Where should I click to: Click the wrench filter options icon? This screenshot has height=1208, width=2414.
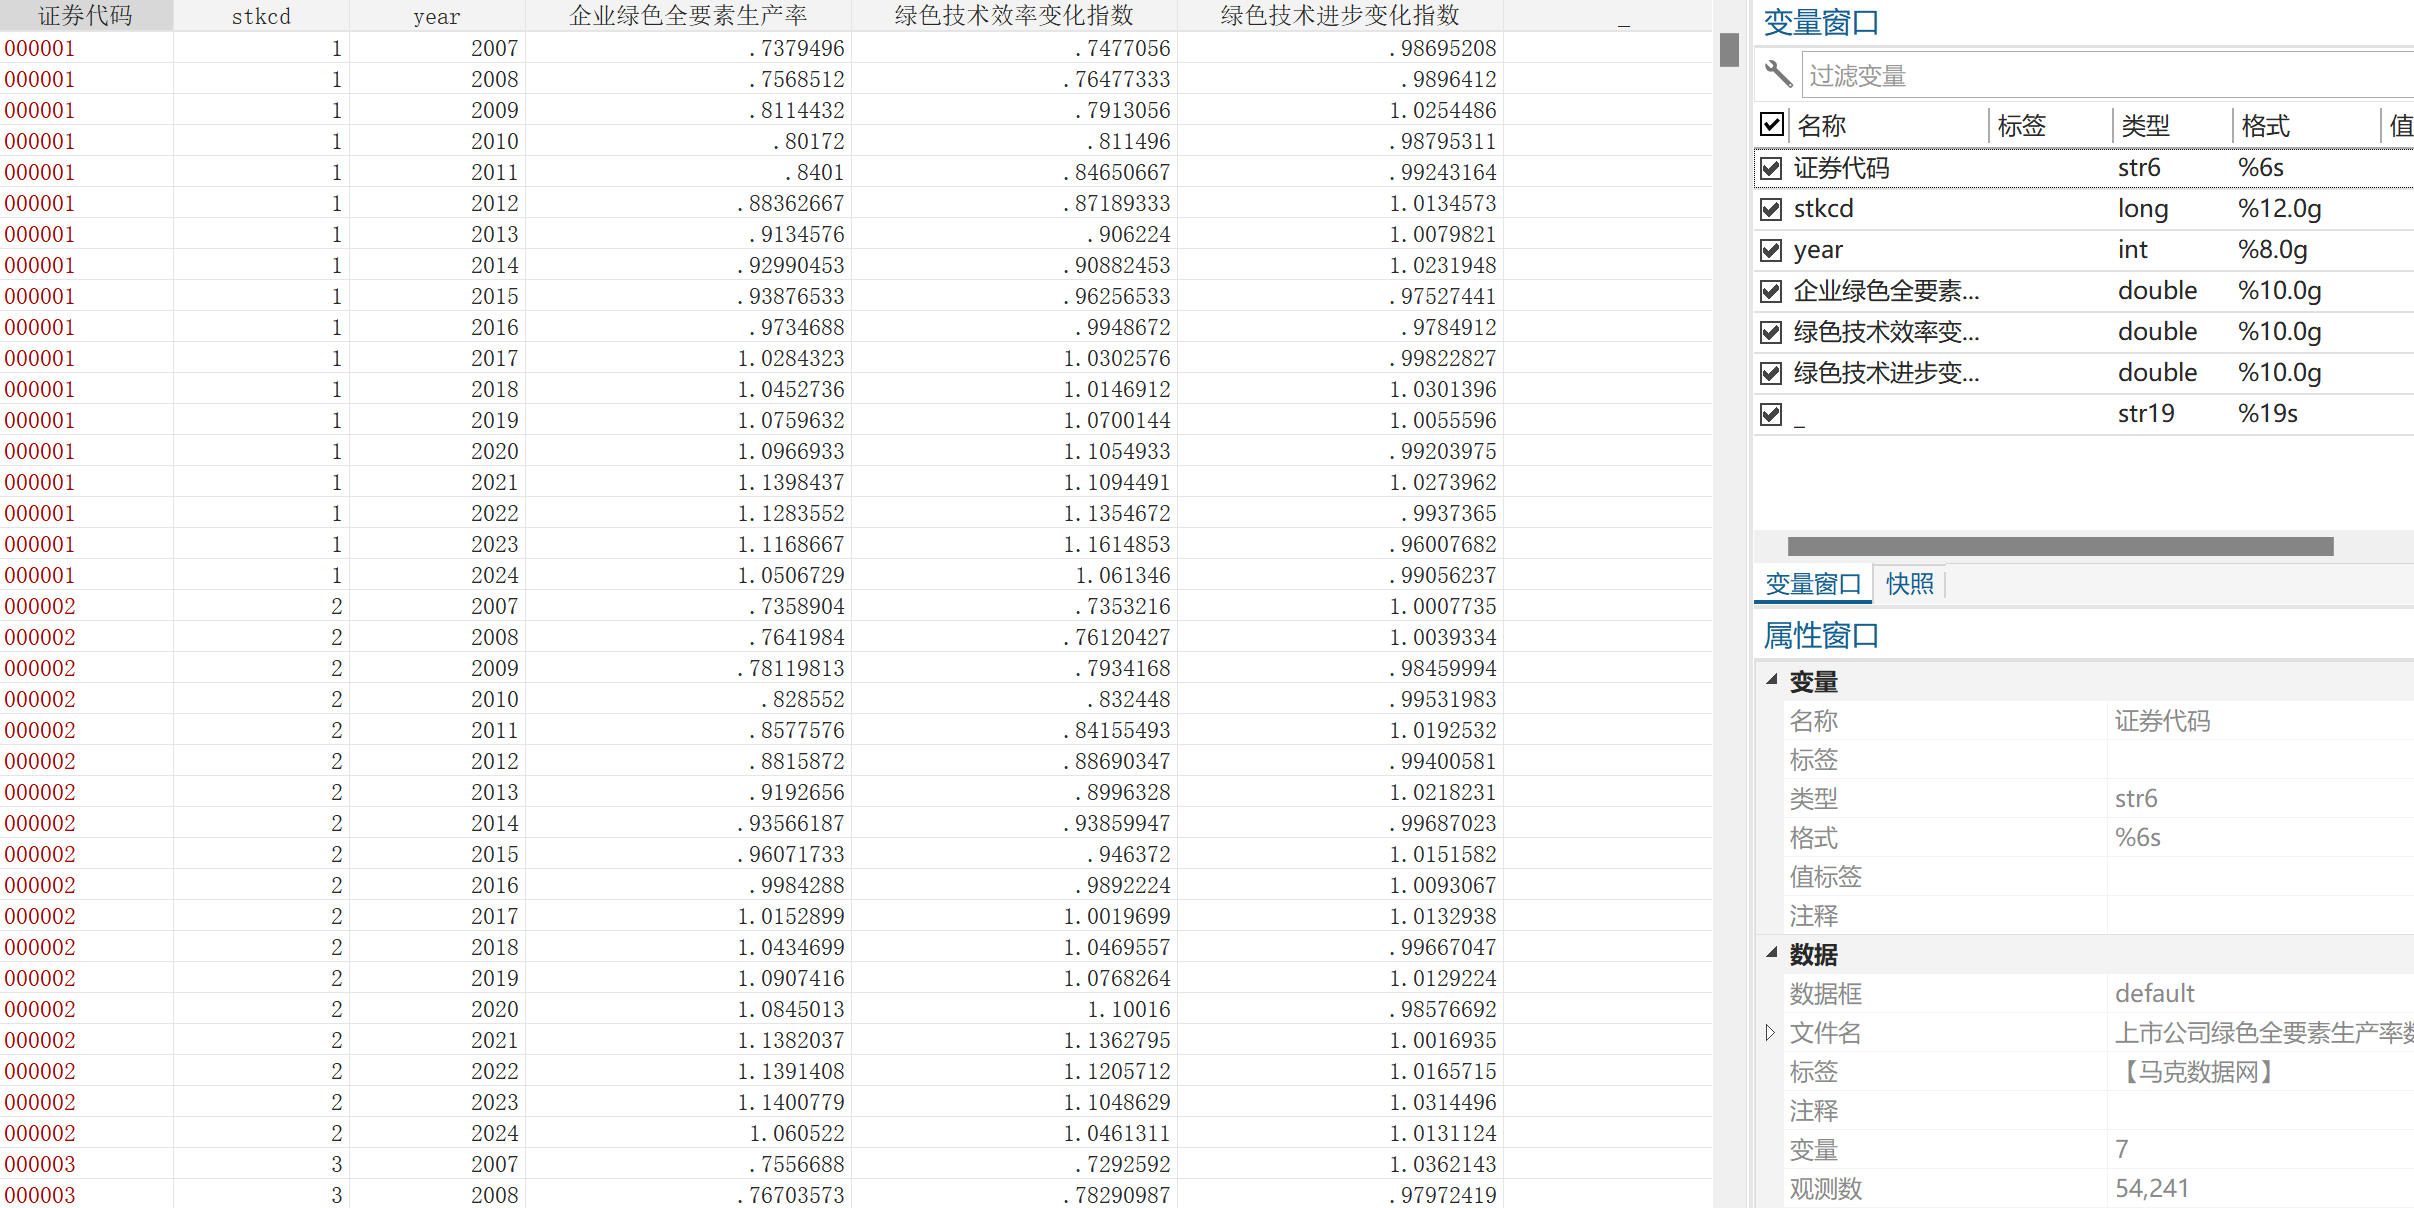pyautogui.click(x=1778, y=74)
